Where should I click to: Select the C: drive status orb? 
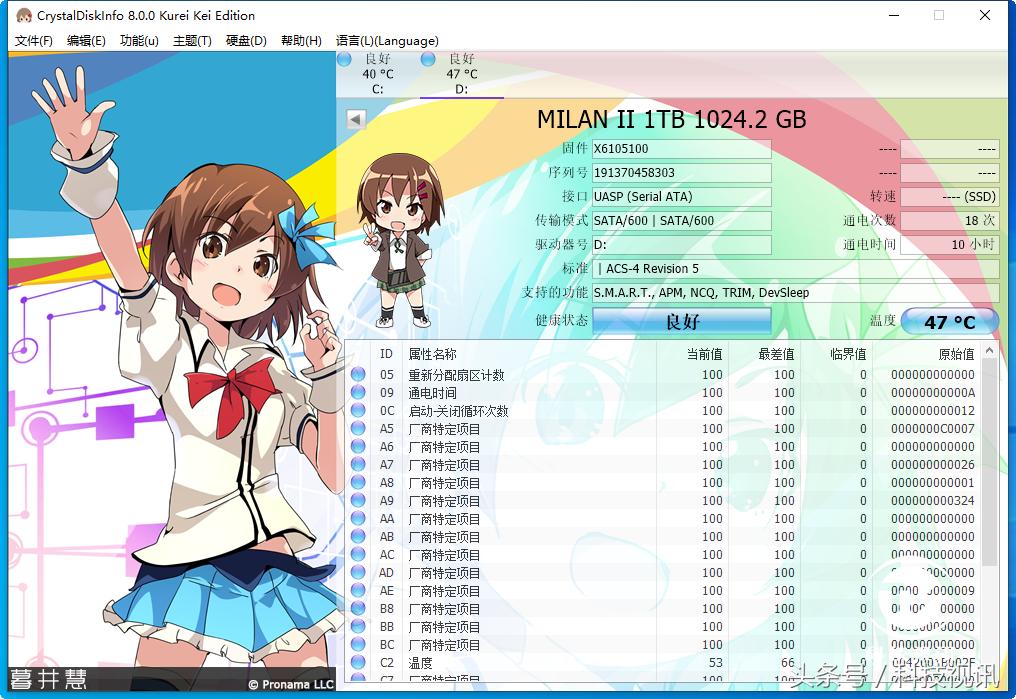(345, 60)
